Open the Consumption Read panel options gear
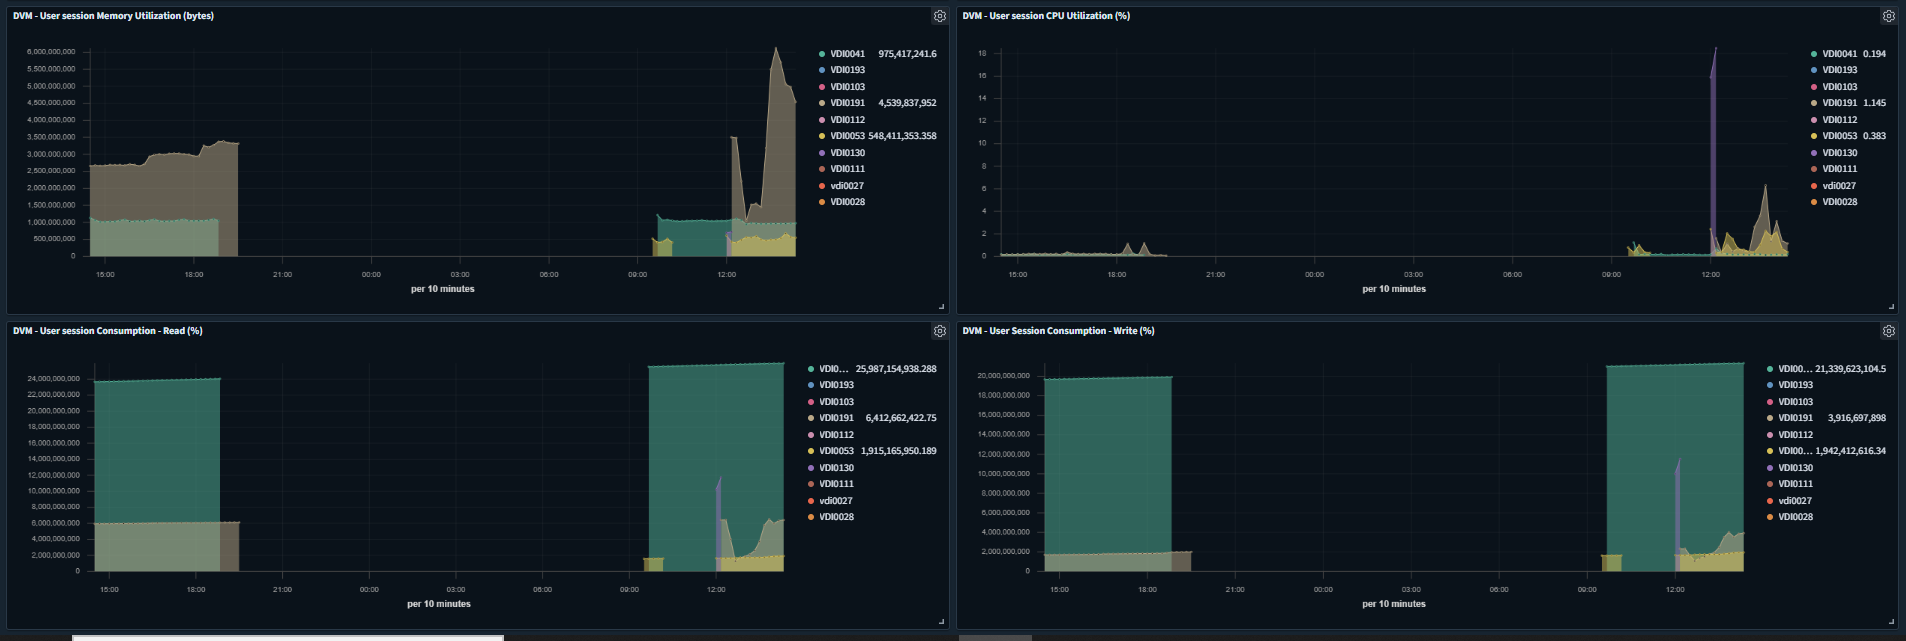This screenshot has height=641, width=1906. pyautogui.click(x=939, y=331)
